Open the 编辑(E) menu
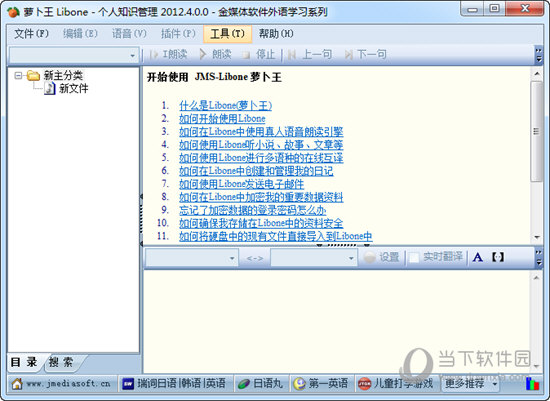The width and height of the screenshot is (550, 401). [x=80, y=34]
